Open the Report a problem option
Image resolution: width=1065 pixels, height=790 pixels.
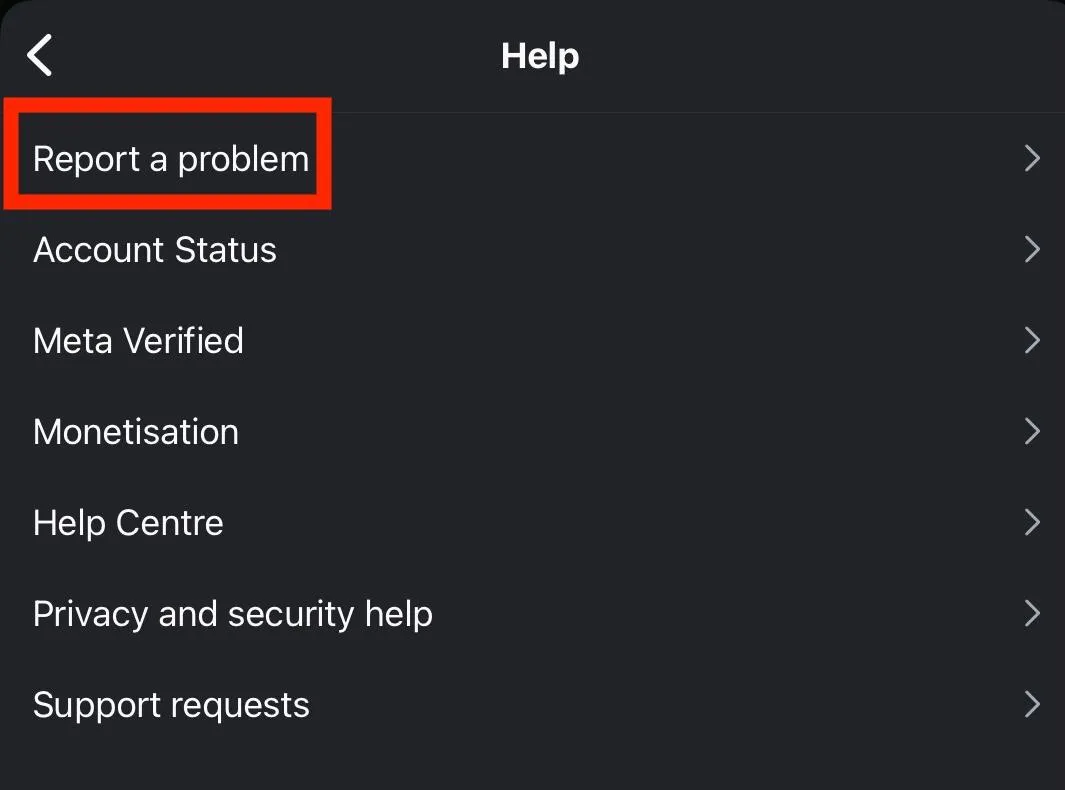pyautogui.click(x=171, y=159)
